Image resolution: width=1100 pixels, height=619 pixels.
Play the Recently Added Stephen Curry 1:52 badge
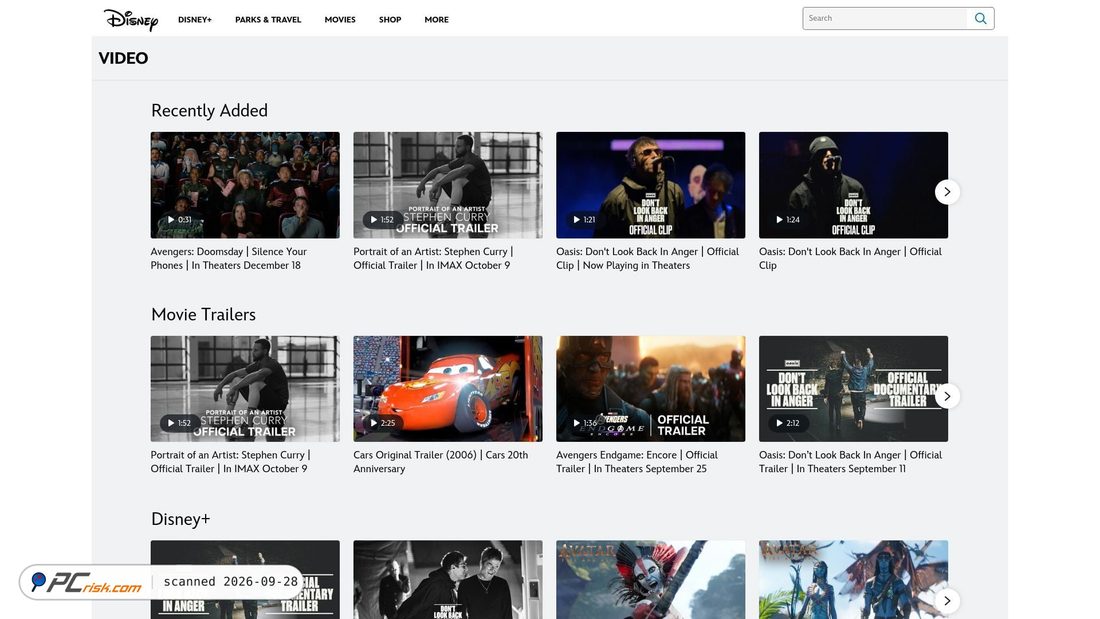click(x=382, y=220)
